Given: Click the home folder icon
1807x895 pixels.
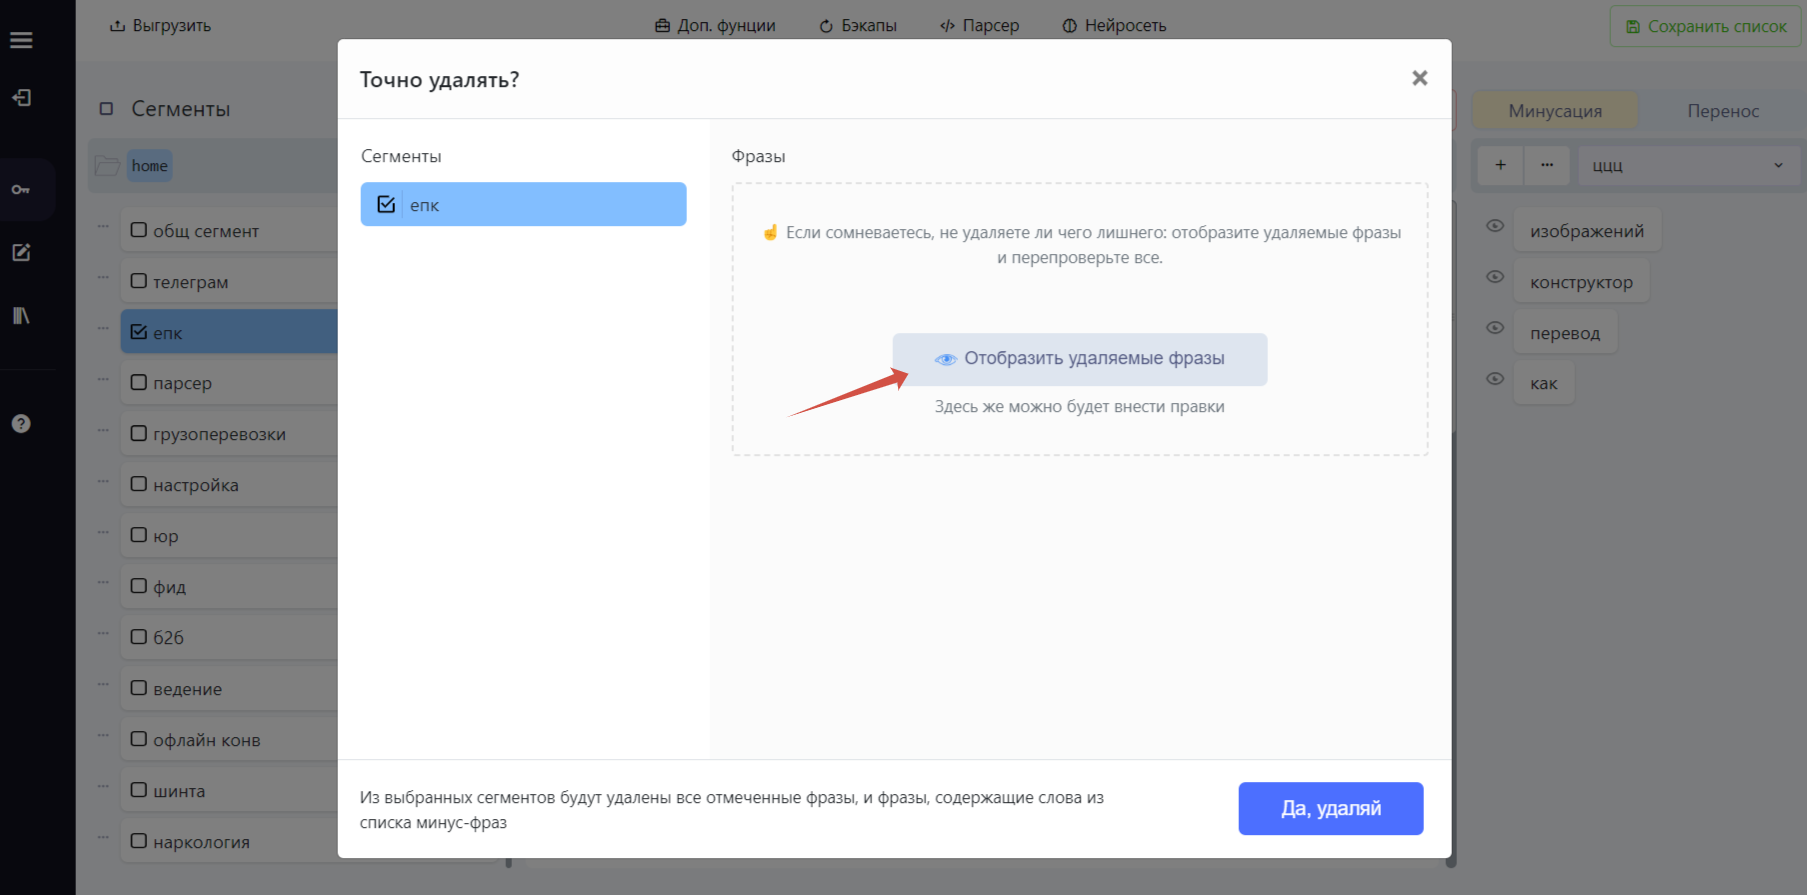Looking at the screenshot, I should [x=107, y=166].
